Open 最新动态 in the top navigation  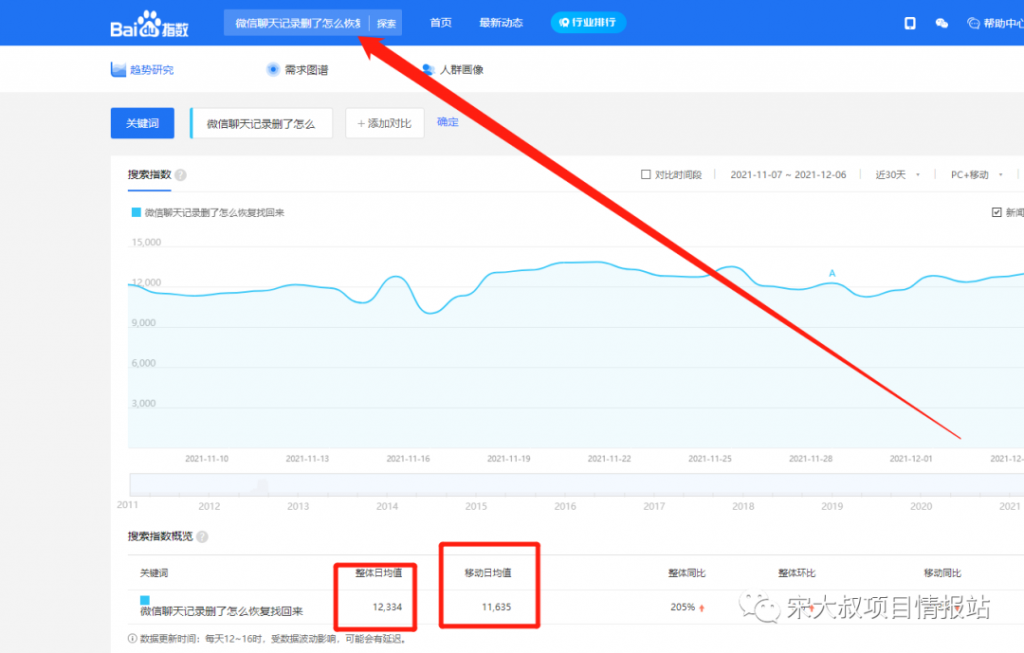(x=501, y=23)
